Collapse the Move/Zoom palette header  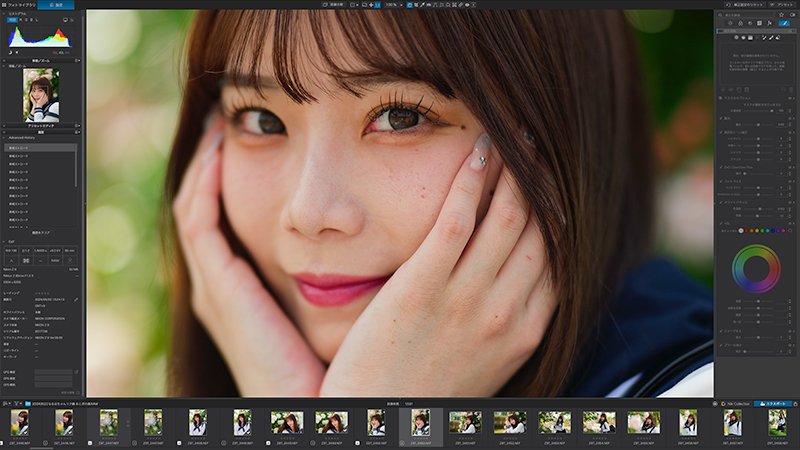click(4, 61)
